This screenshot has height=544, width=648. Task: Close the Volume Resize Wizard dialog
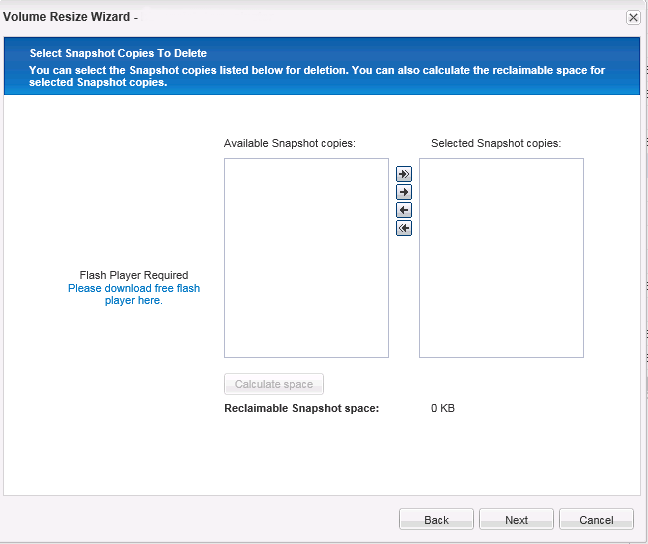click(633, 17)
